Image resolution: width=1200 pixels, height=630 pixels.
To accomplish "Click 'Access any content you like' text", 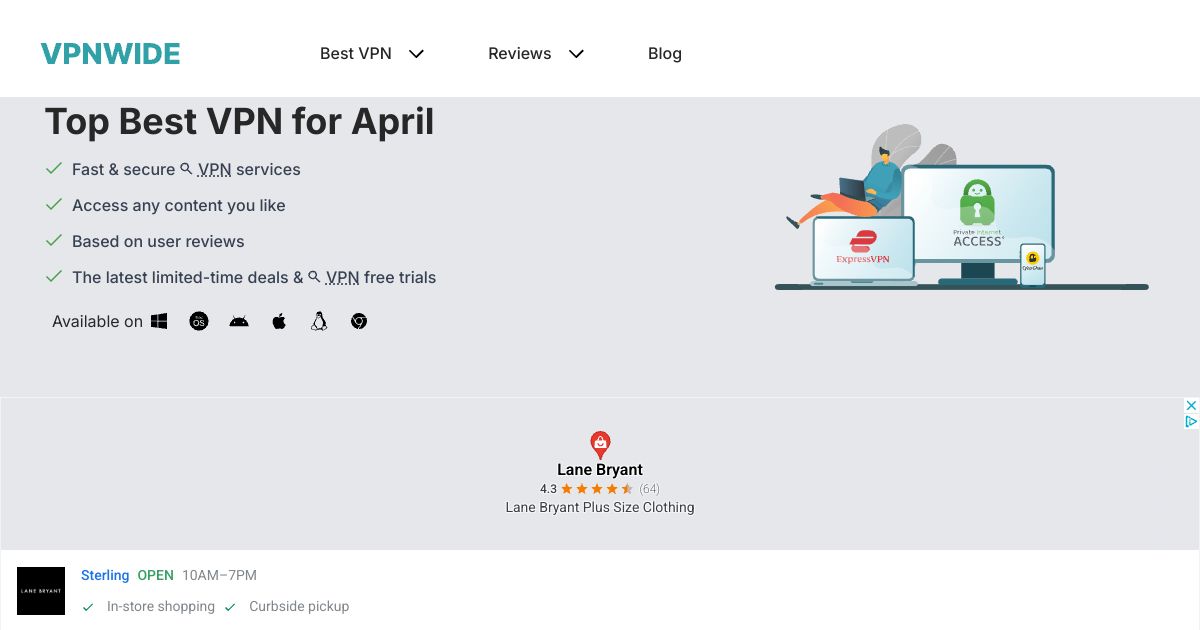I will pyautogui.click(x=179, y=205).
